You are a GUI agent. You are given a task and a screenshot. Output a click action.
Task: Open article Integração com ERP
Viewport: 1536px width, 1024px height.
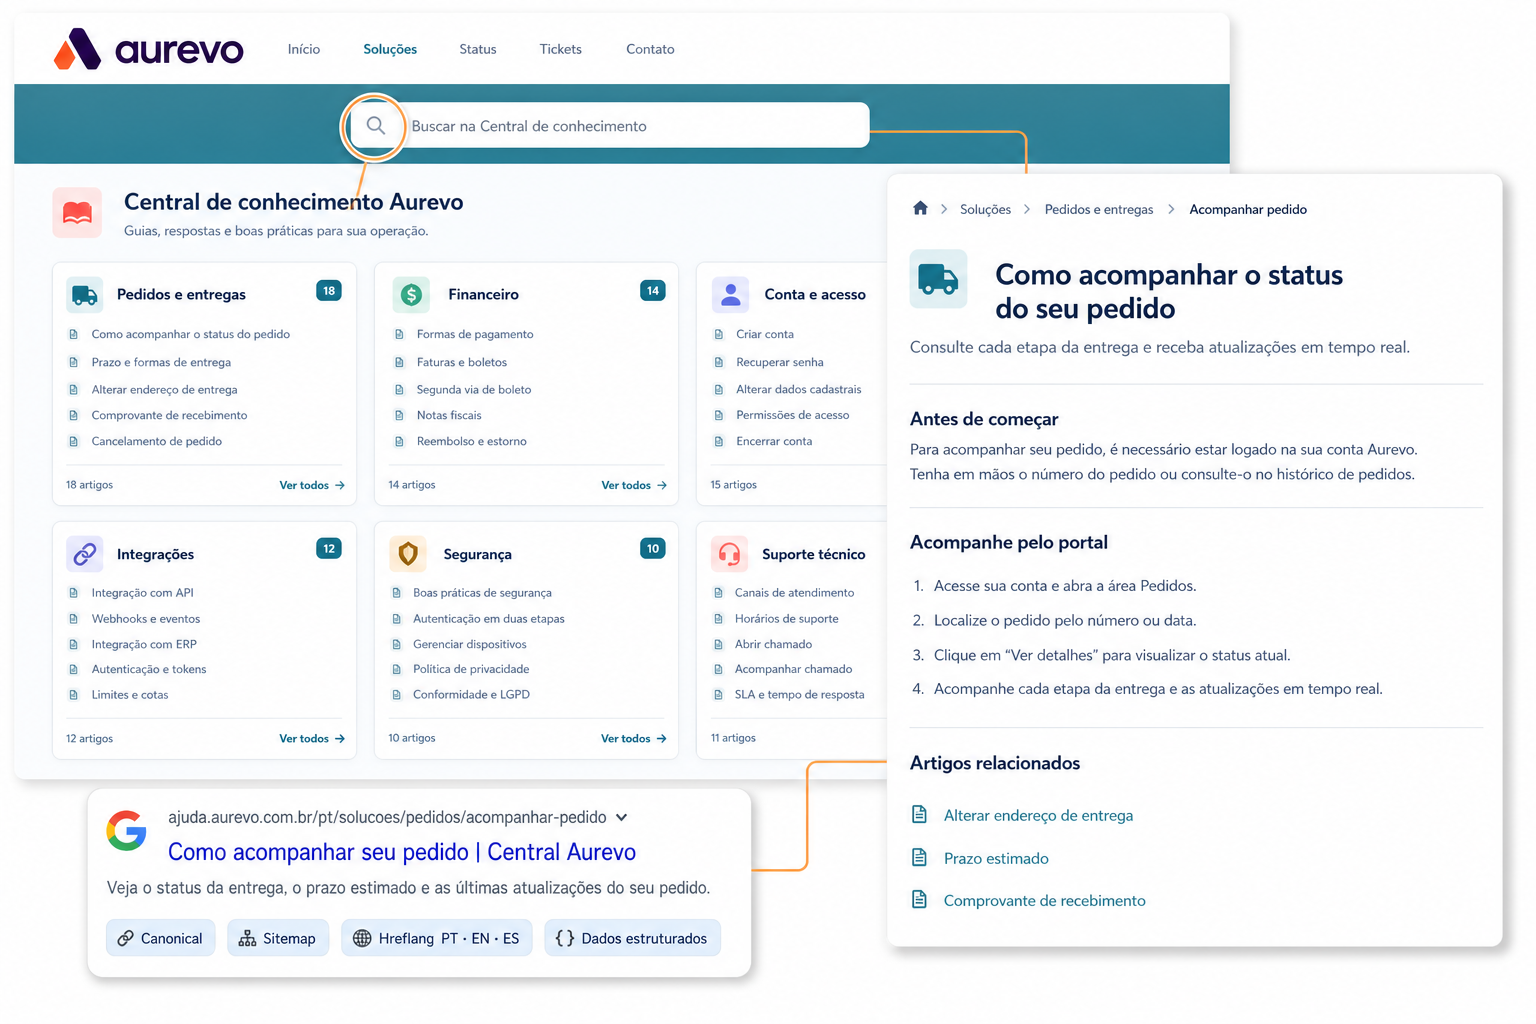pos(144,644)
